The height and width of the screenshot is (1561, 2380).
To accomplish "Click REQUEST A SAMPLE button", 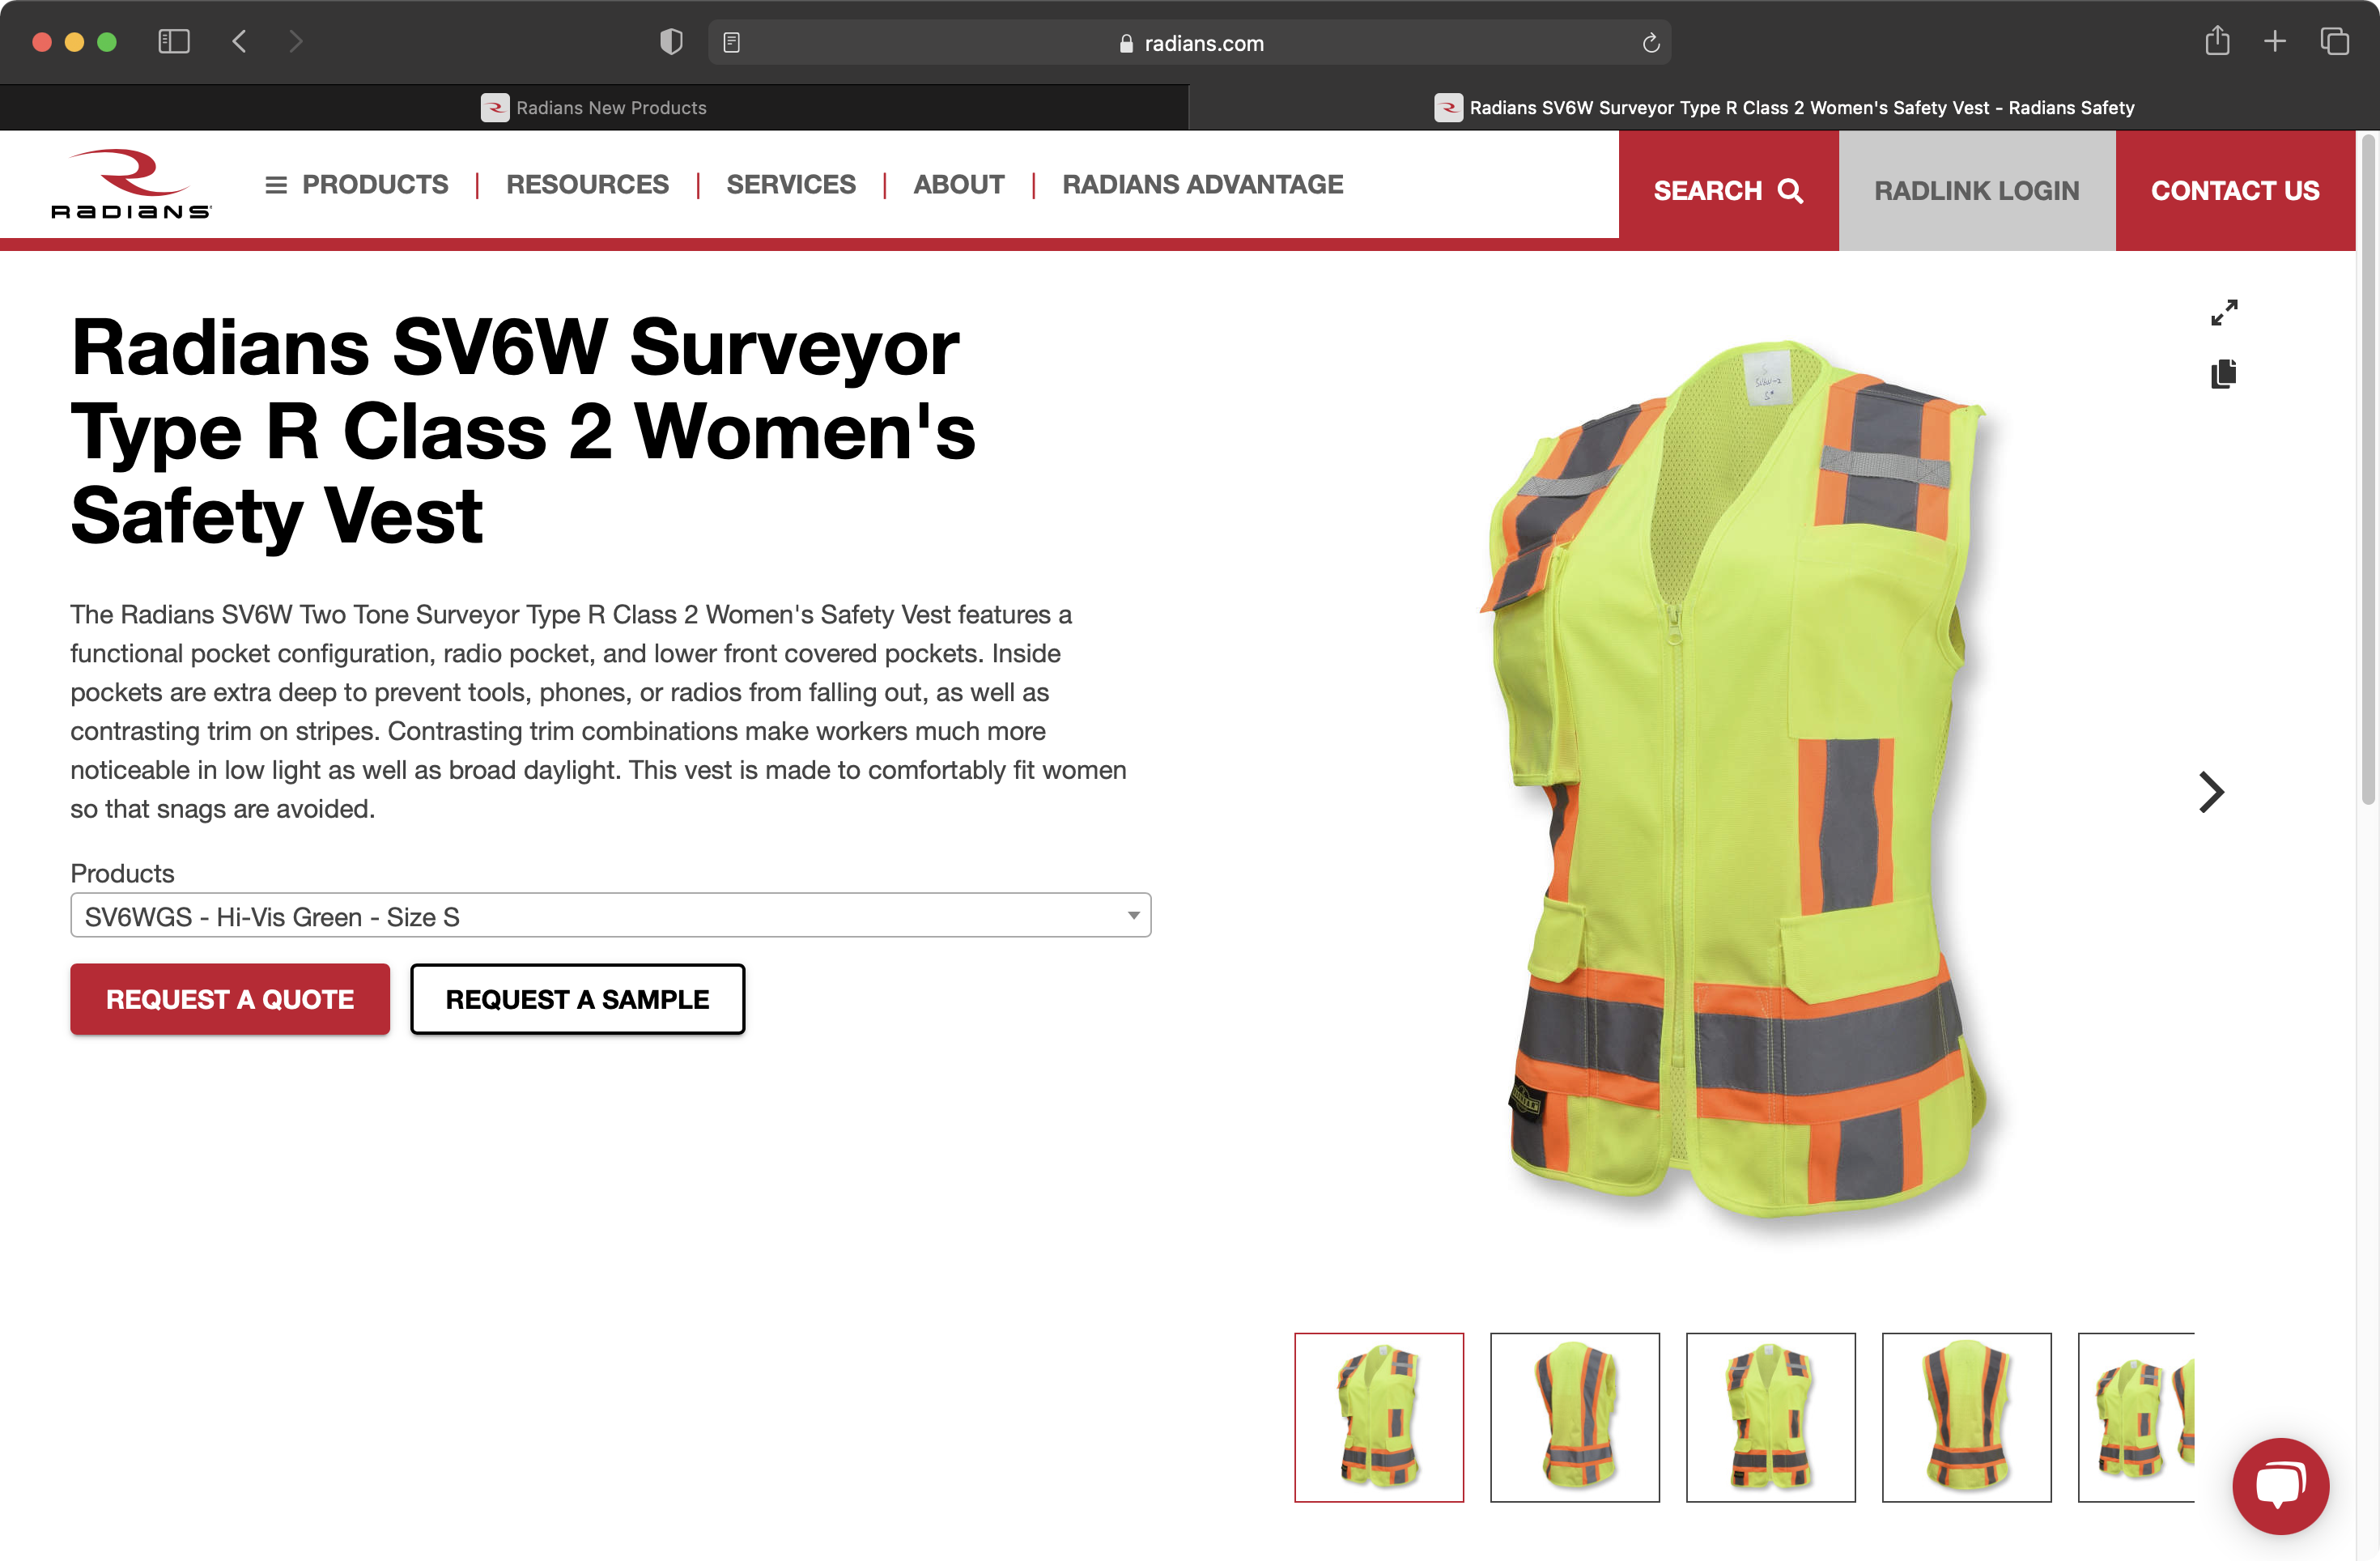I will (x=577, y=999).
